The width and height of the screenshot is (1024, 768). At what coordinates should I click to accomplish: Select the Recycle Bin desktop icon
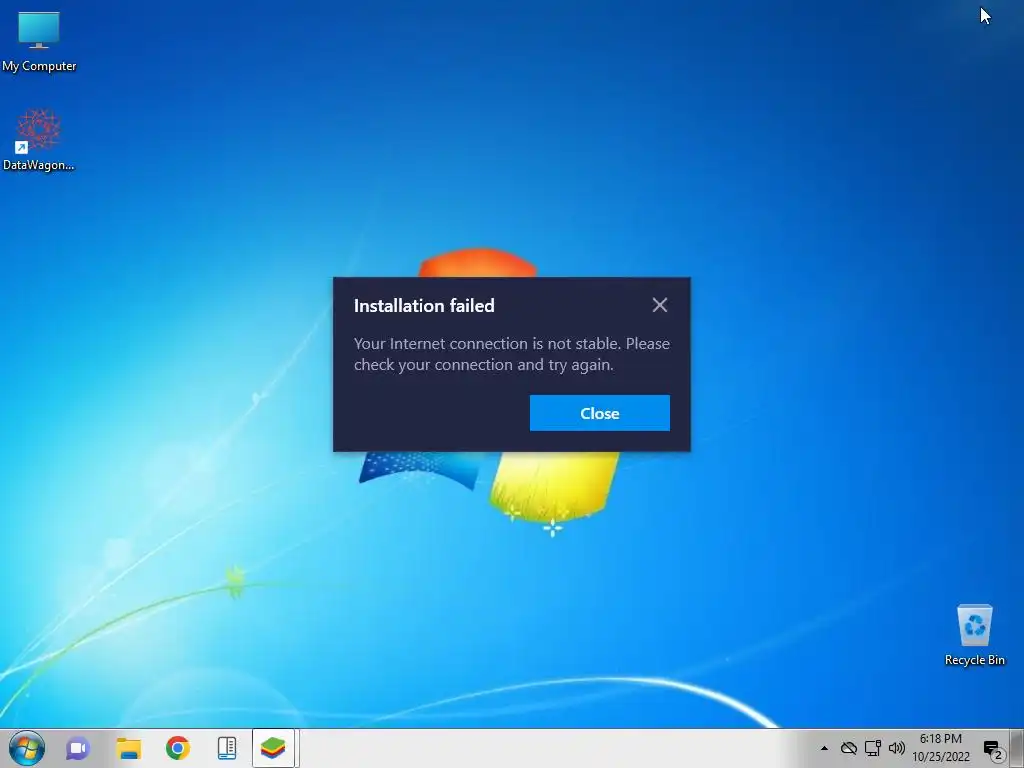[974, 635]
